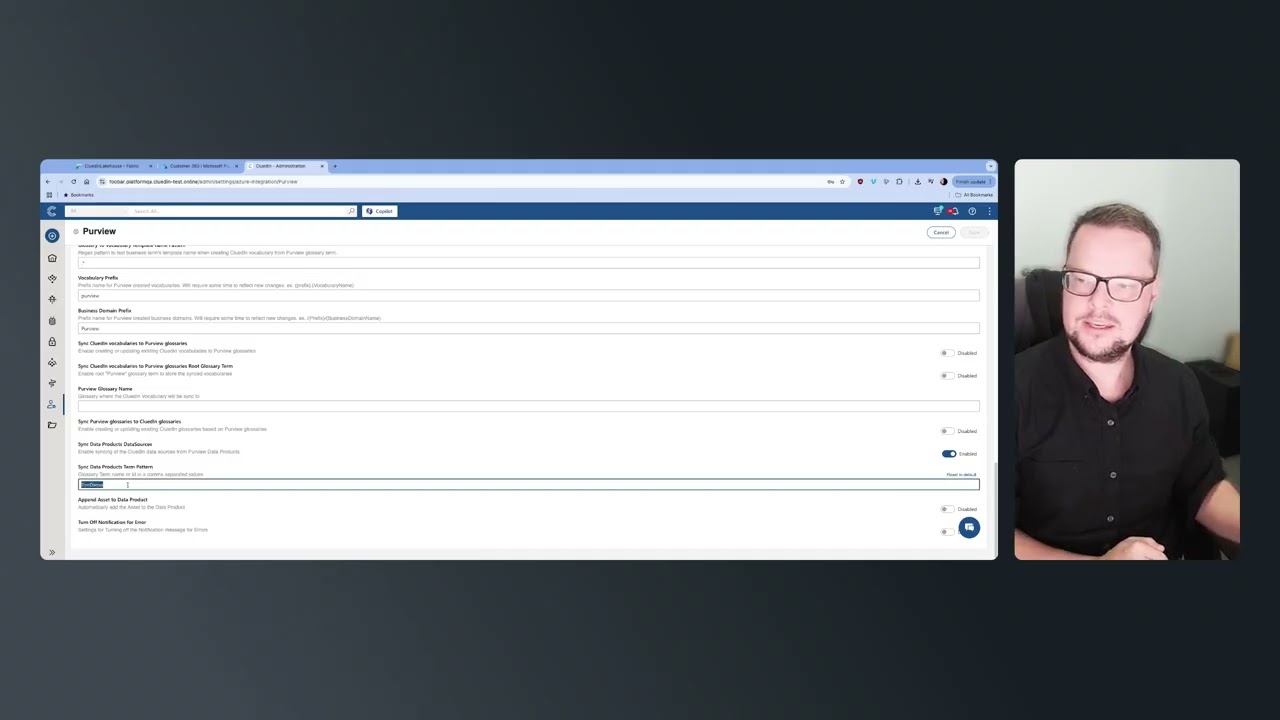Bookmark this page with the star icon

(842, 182)
